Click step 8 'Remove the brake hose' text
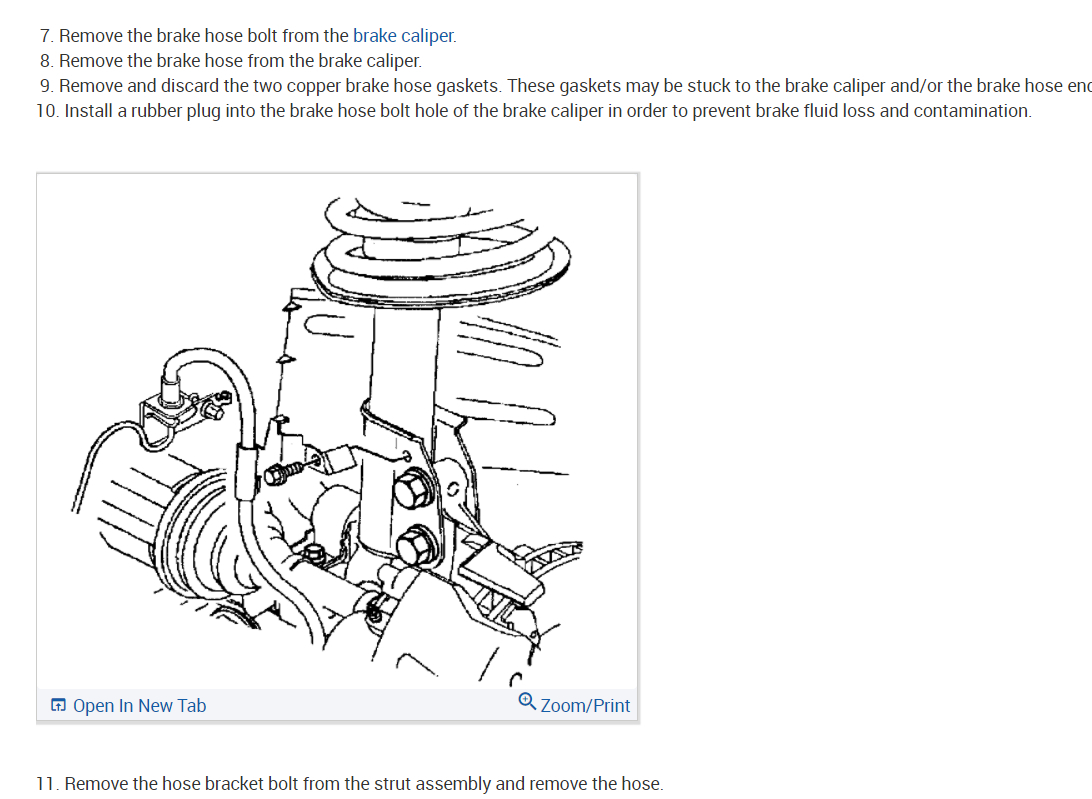 pos(231,61)
